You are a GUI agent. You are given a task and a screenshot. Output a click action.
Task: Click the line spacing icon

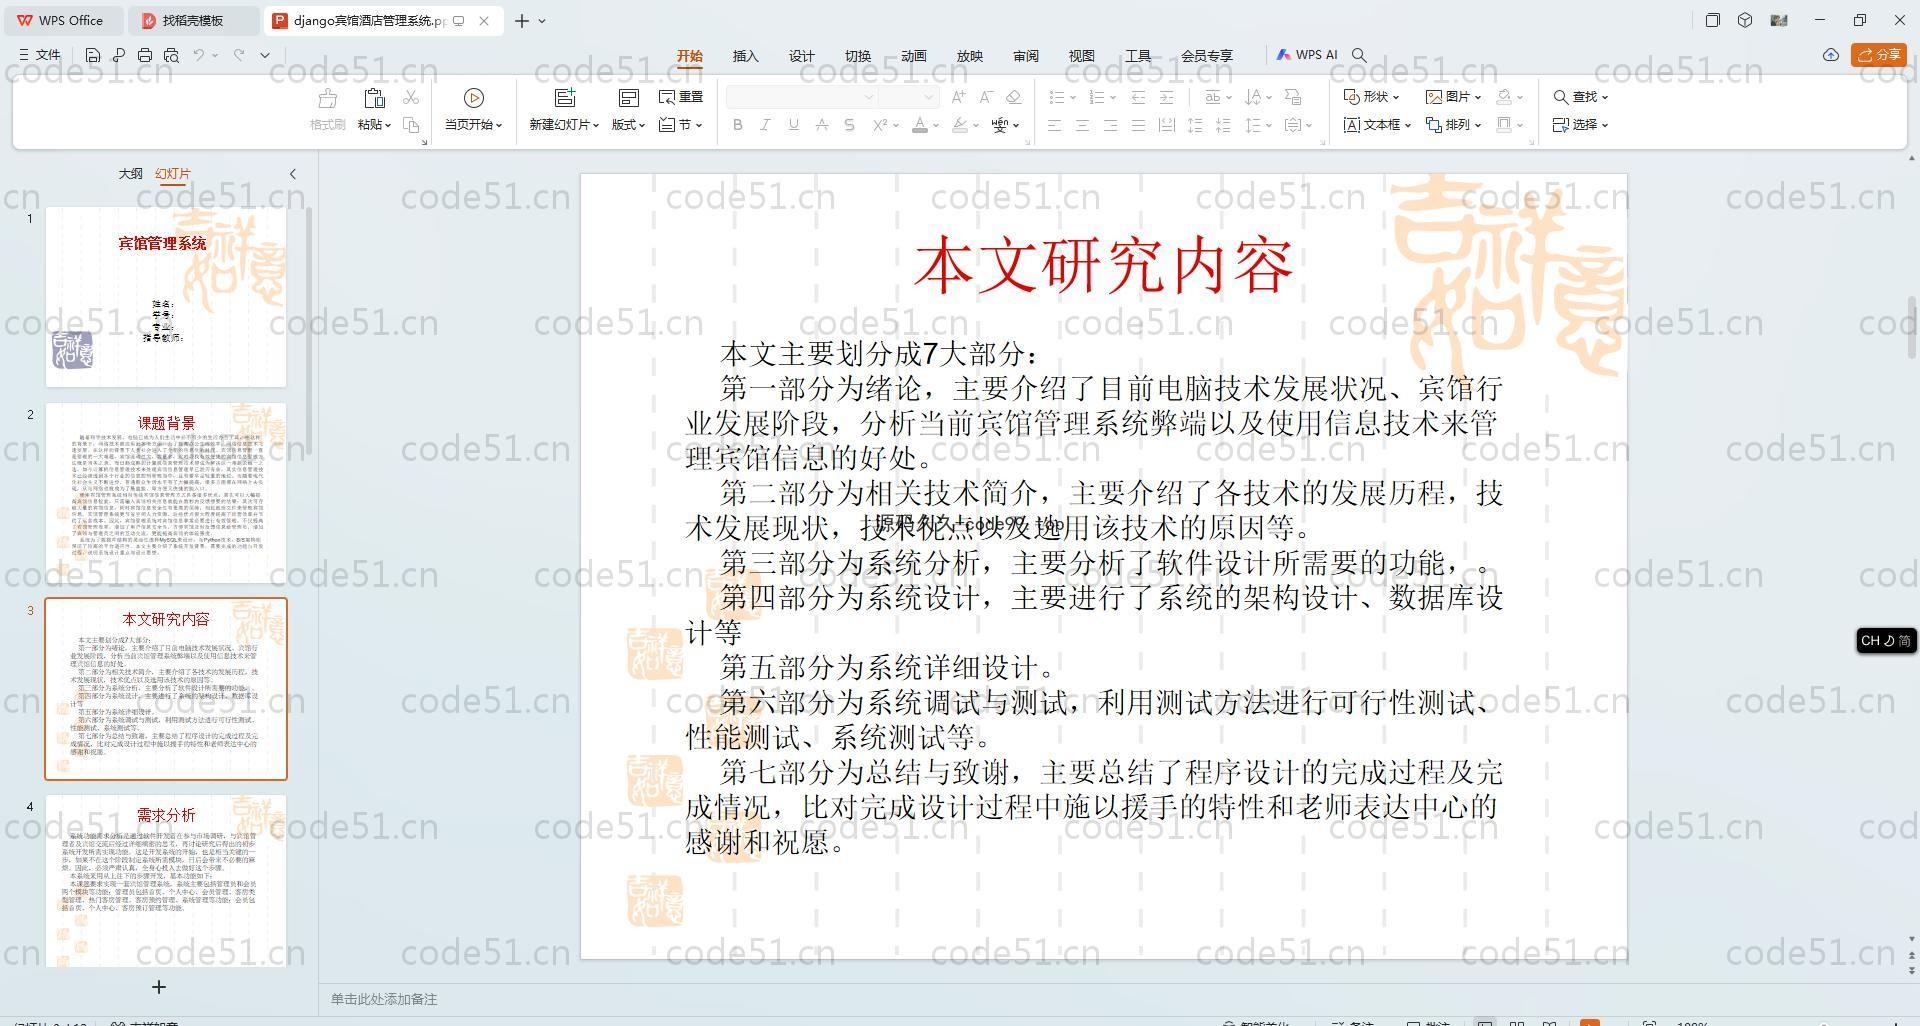(x=1254, y=125)
